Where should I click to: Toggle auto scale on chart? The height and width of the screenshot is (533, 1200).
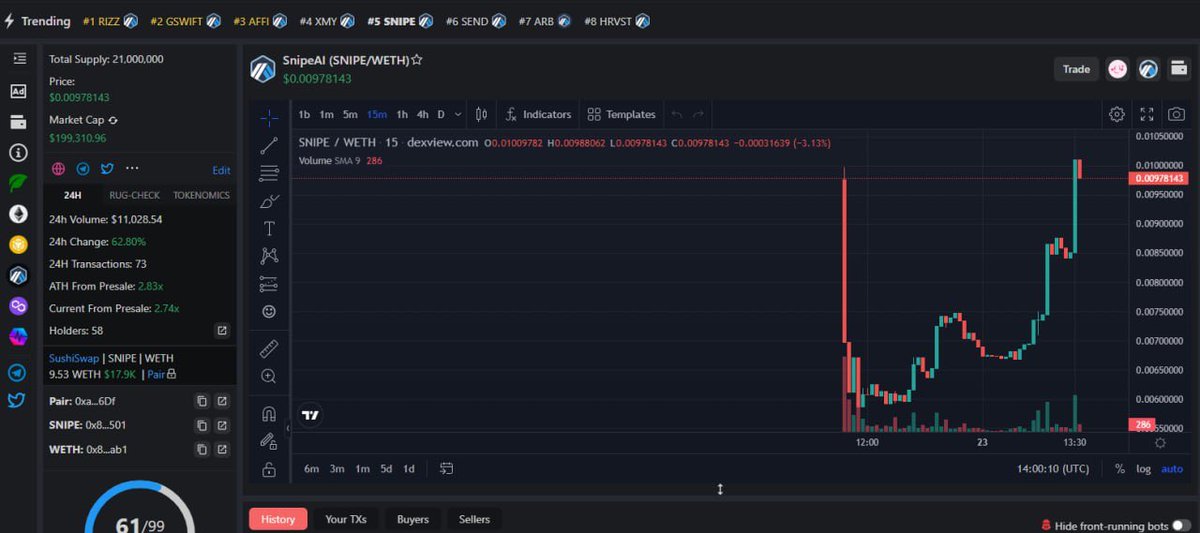[x=1172, y=469]
